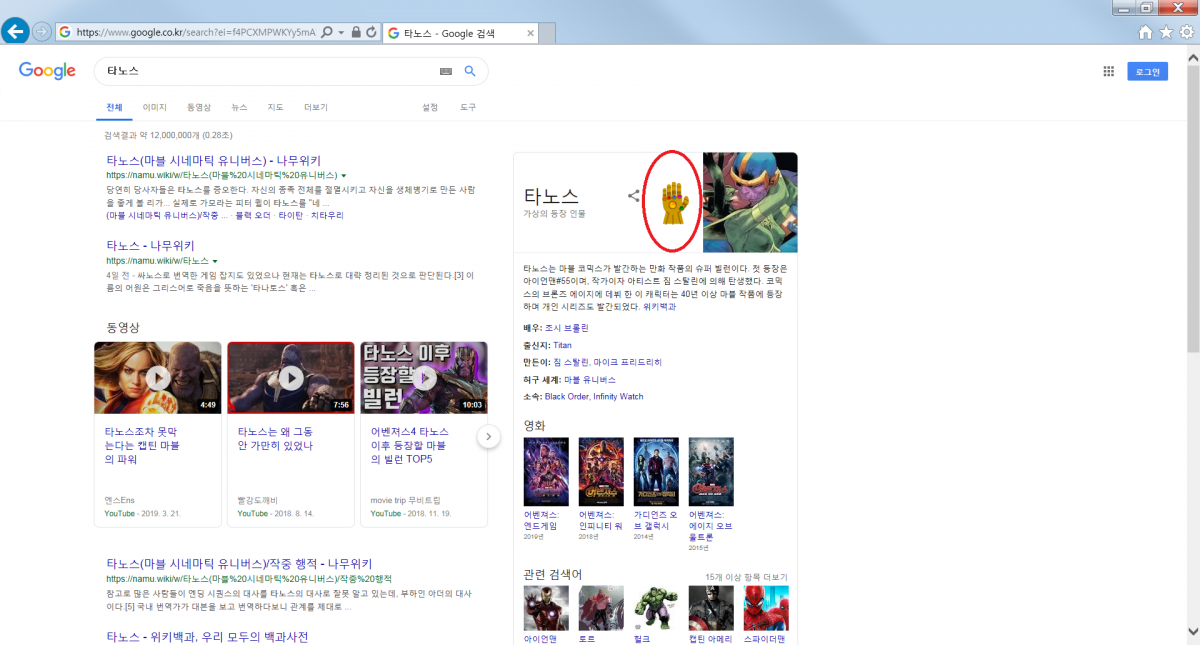Click the Refresh page icon
1200x645 pixels.
pos(371,32)
